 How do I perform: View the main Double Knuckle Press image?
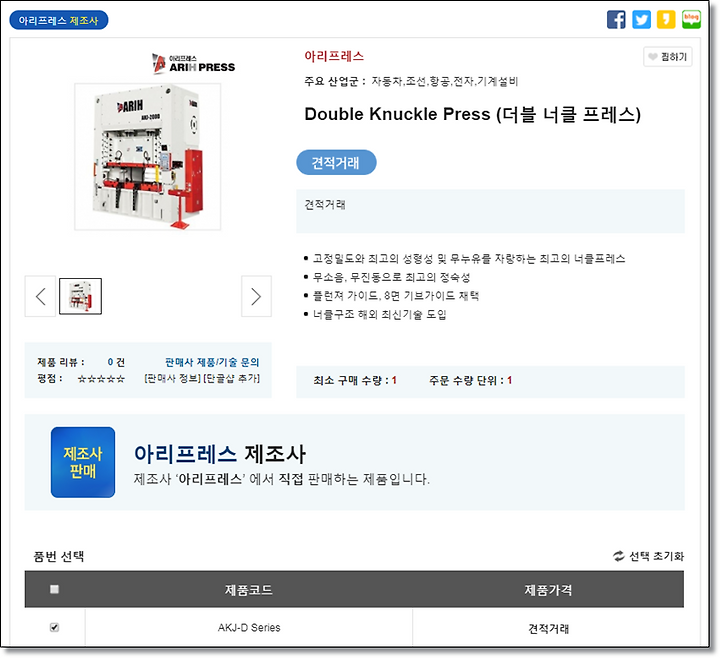click(148, 157)
